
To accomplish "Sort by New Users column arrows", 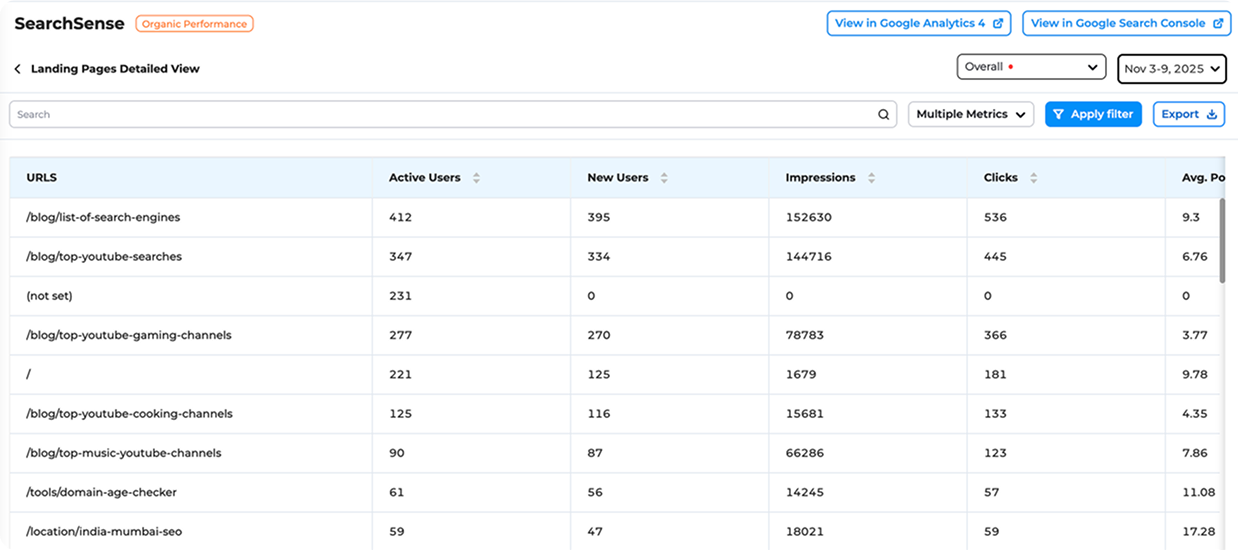I will click(664, 178).
